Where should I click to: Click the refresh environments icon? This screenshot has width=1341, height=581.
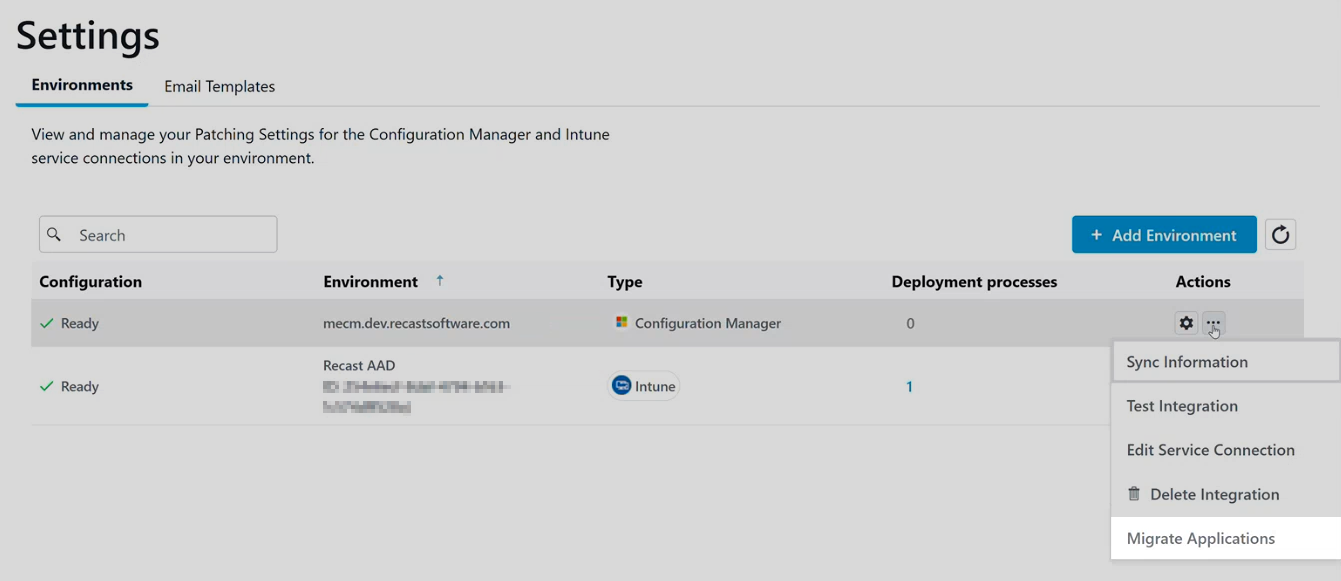(1280, 235)
